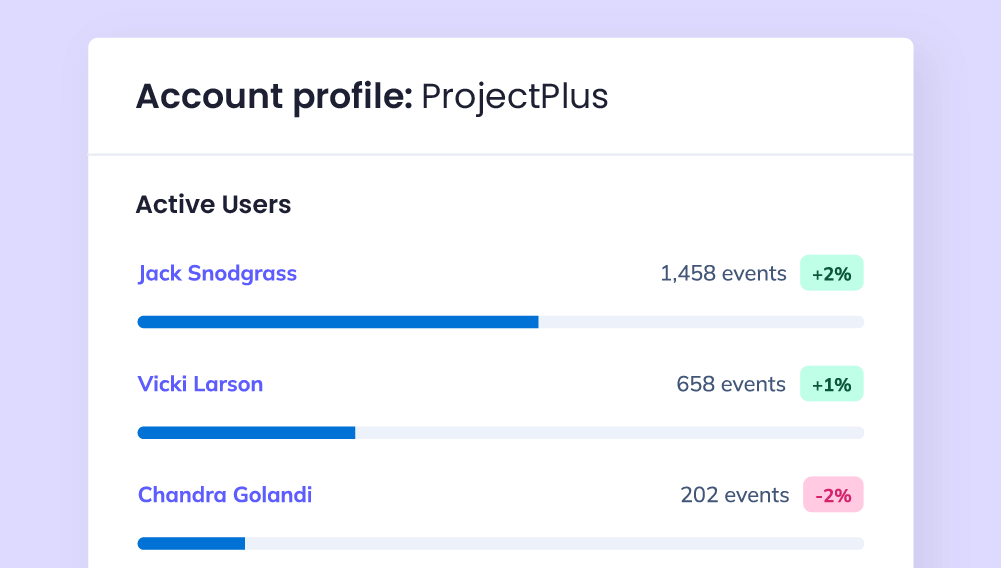Click the empty track of Jack Snodgrass's bar
Image resolution: width=1001 pixels, height=568 pixels.
point(700,322)
